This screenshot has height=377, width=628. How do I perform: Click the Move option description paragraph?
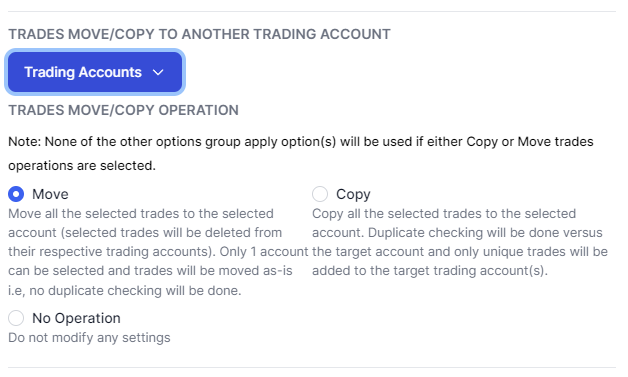pos(158,252)
